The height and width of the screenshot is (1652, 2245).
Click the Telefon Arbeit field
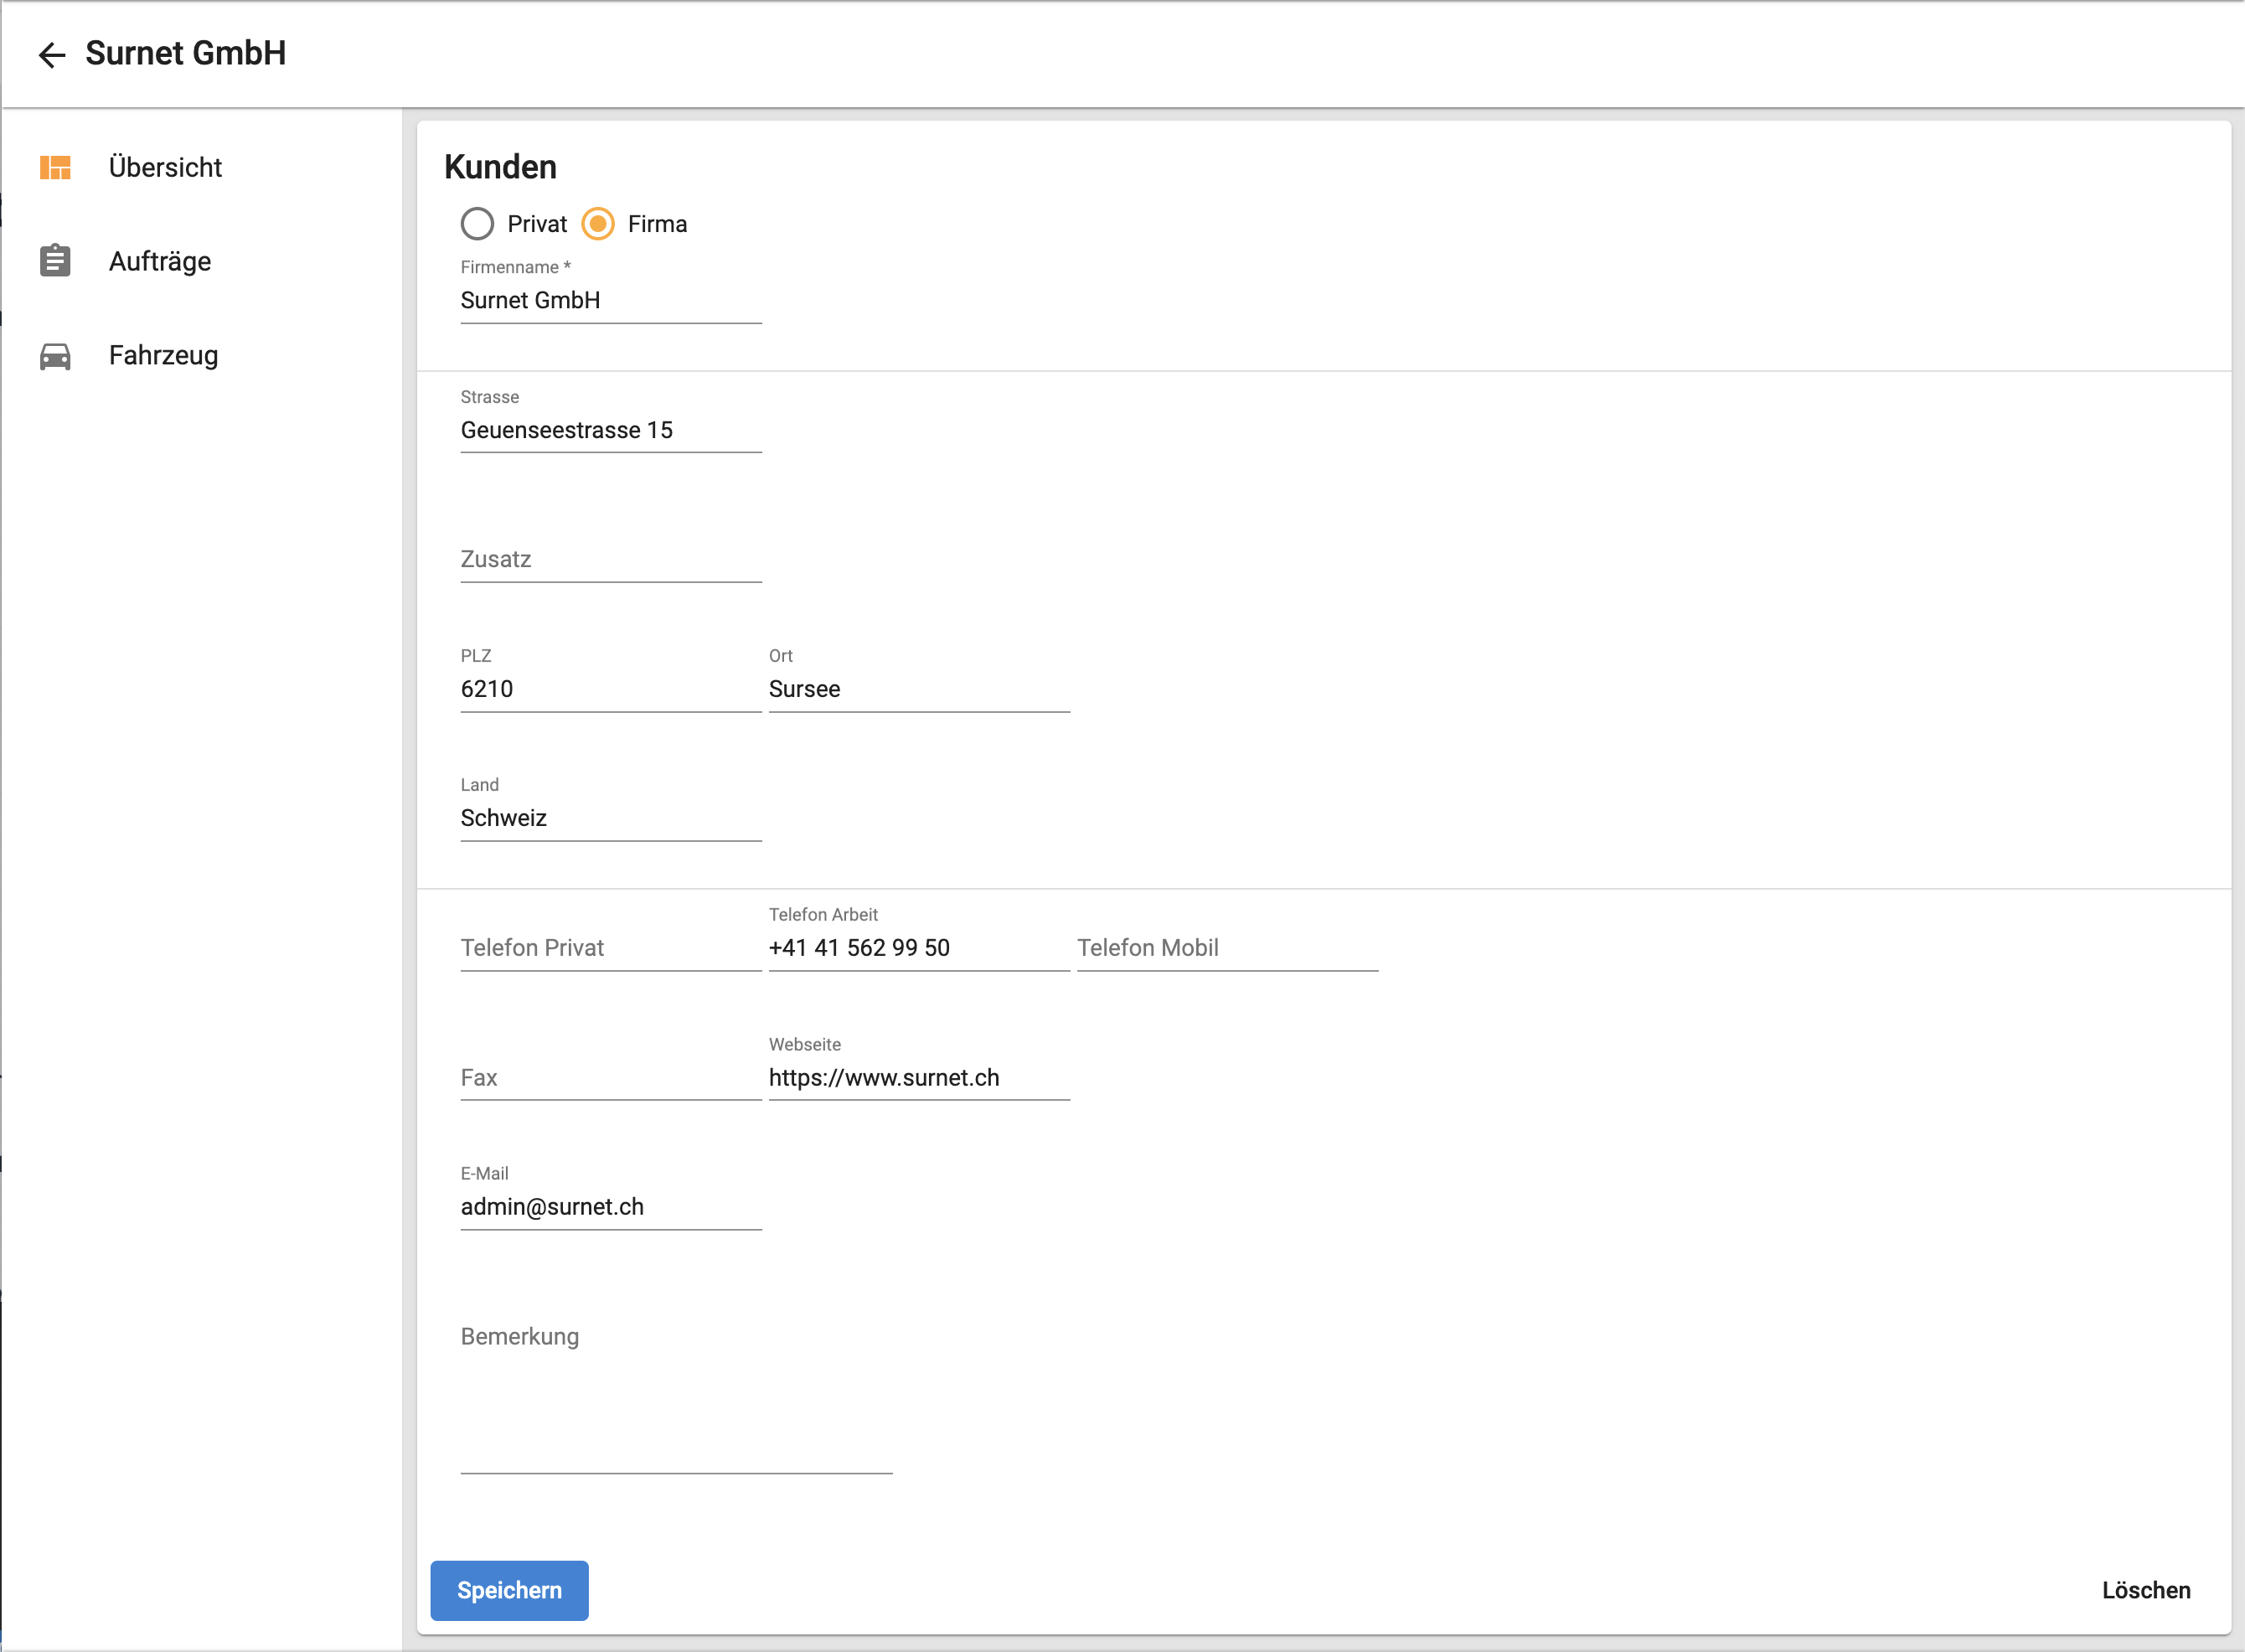pos(919,948)
